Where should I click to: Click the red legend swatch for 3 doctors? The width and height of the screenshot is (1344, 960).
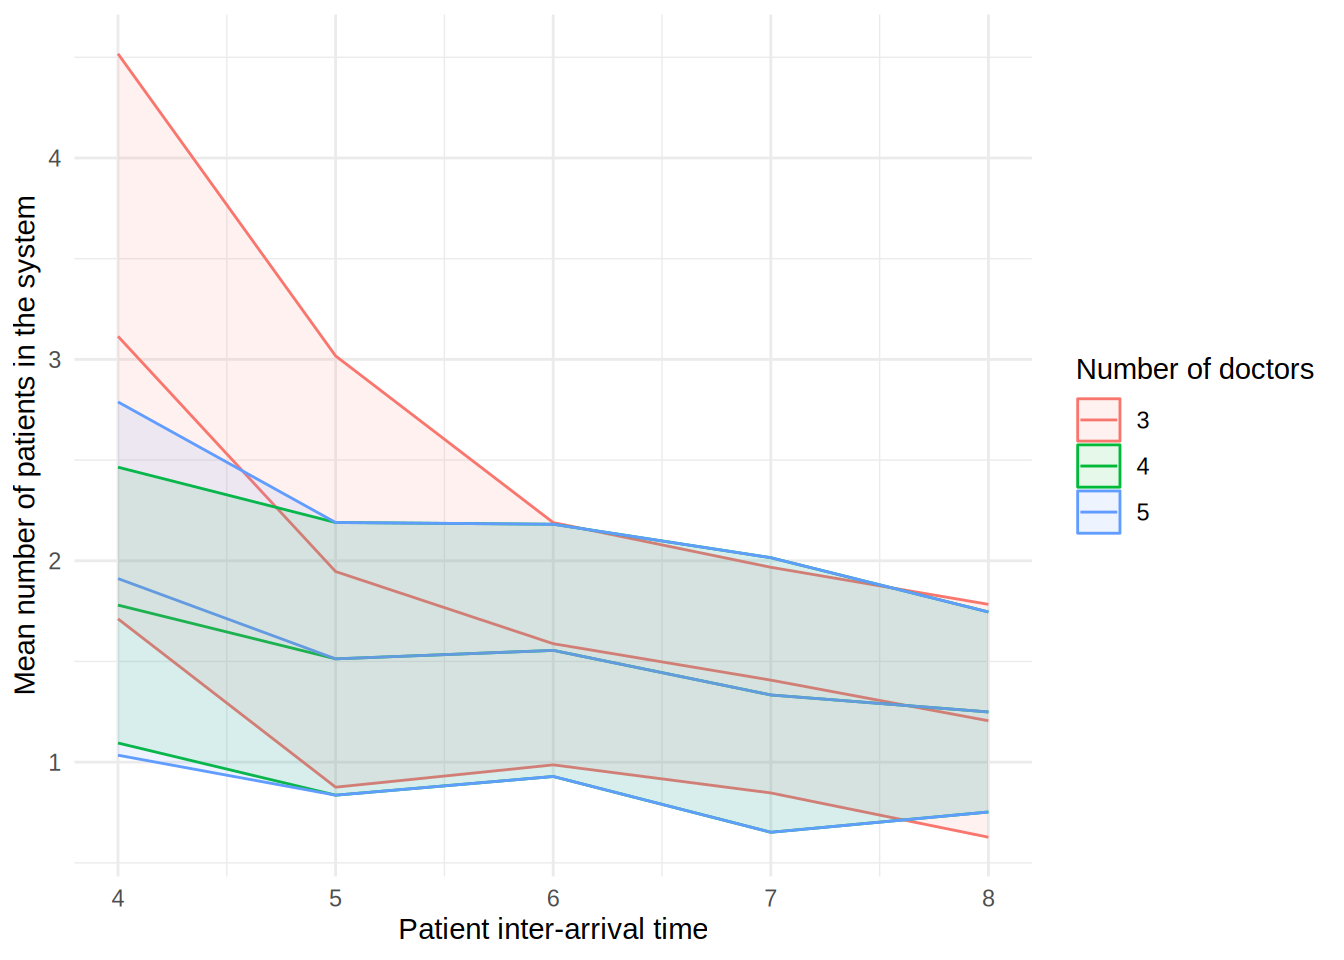[1098, 420]
